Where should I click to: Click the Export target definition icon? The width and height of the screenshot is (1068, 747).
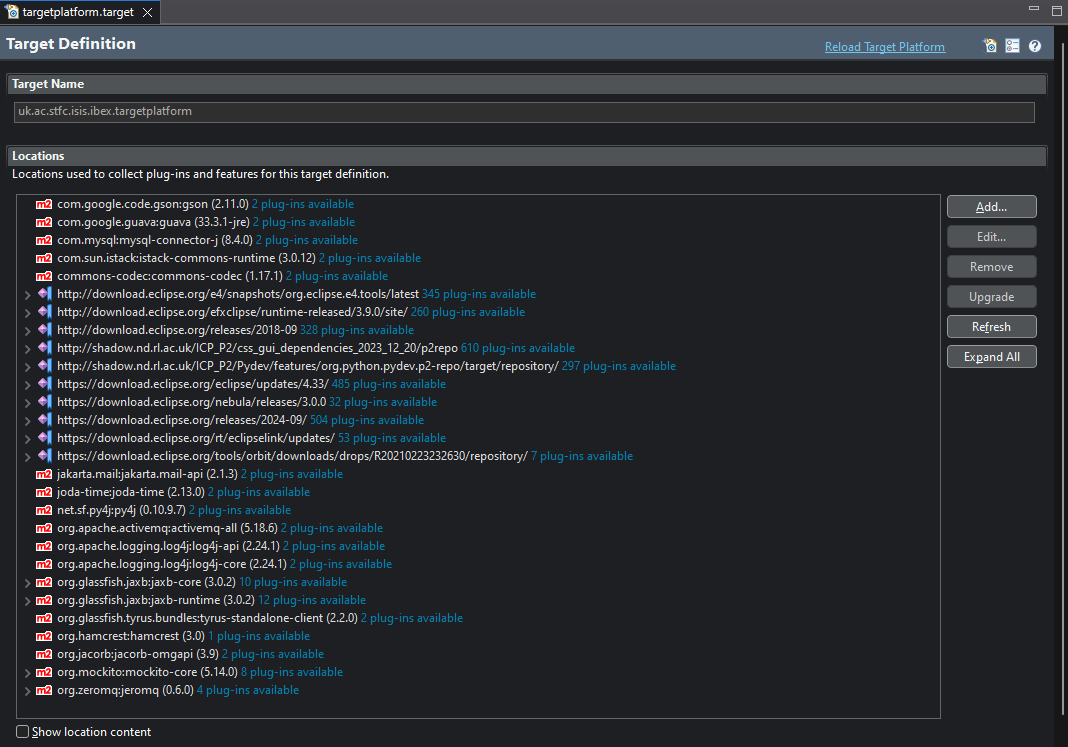pyautogui.click(x=990, y=46)
